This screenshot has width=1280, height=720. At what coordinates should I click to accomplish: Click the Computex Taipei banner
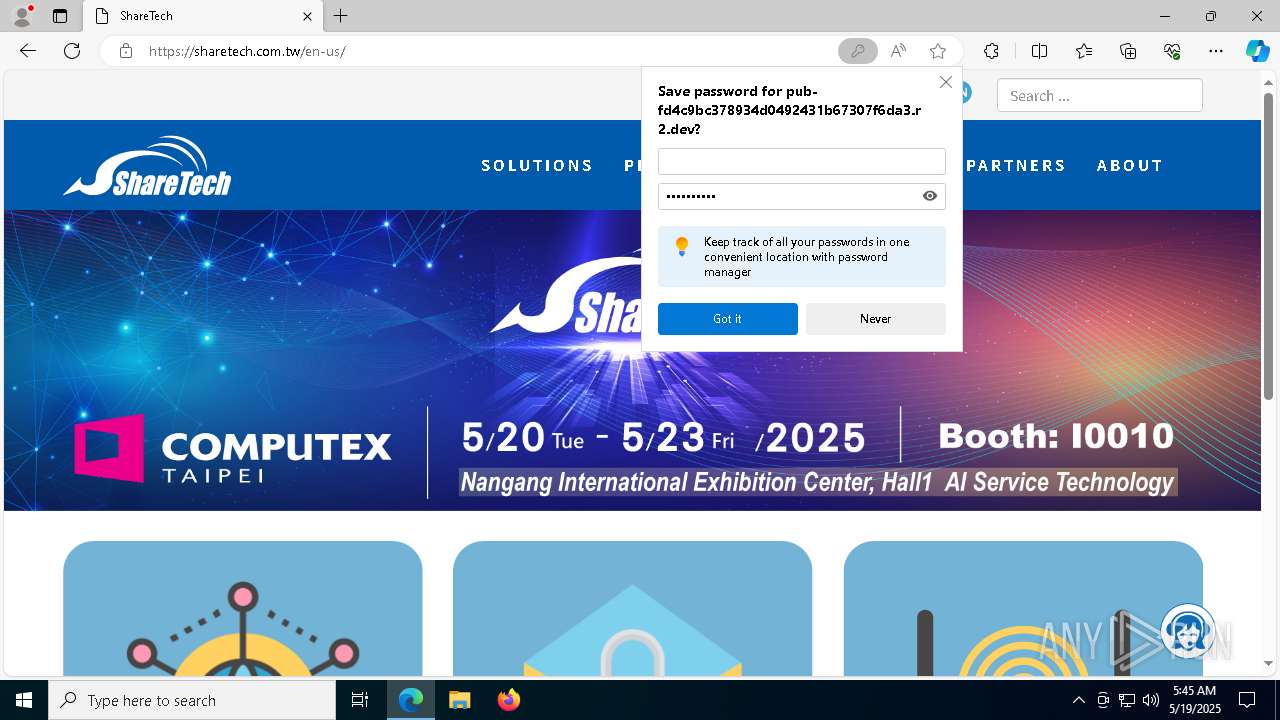pos(632,360)
